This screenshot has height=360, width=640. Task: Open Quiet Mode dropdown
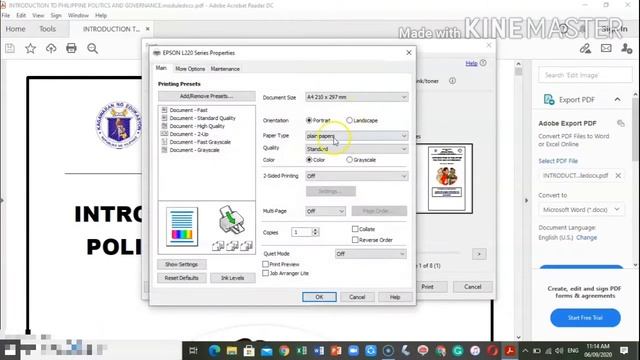coord(371,254)
